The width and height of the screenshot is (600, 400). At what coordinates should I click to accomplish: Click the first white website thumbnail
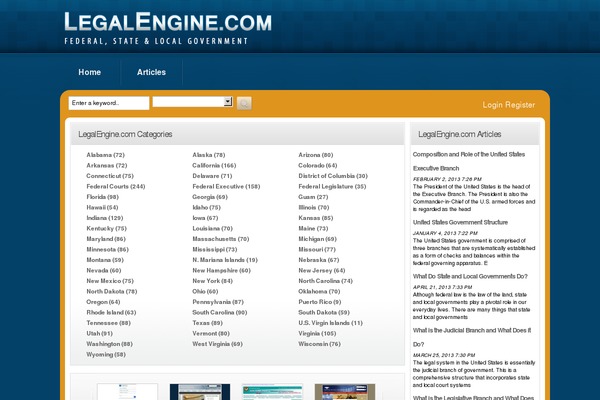[x=127, y=392]
